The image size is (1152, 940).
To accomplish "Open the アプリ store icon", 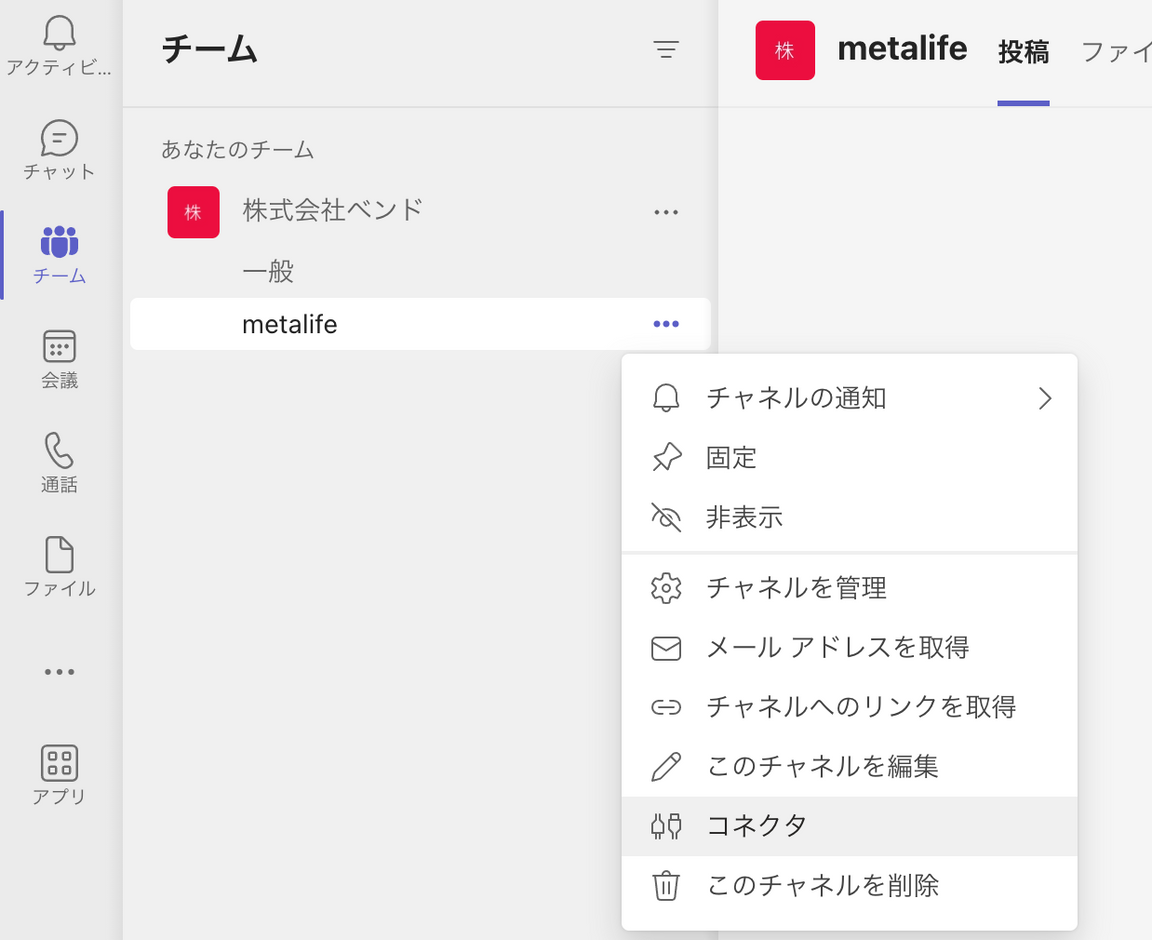I will tap(59, 775).
